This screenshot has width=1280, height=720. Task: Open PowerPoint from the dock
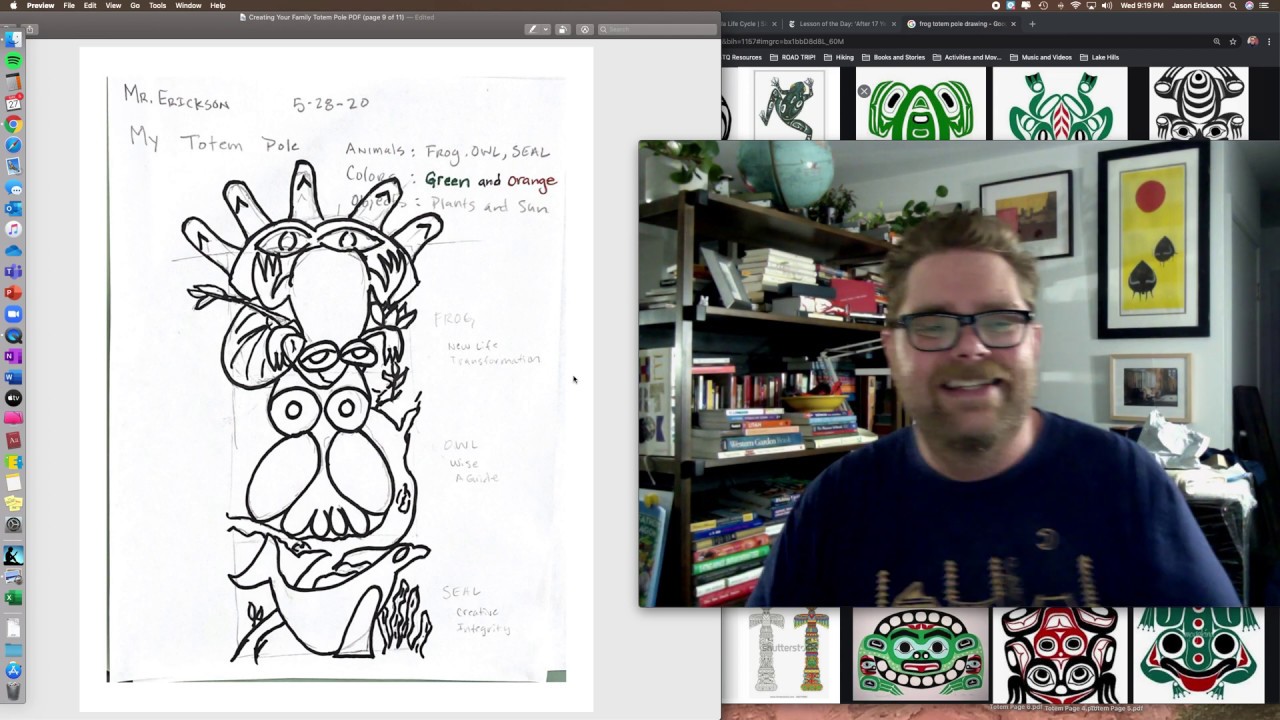[13, 293]
